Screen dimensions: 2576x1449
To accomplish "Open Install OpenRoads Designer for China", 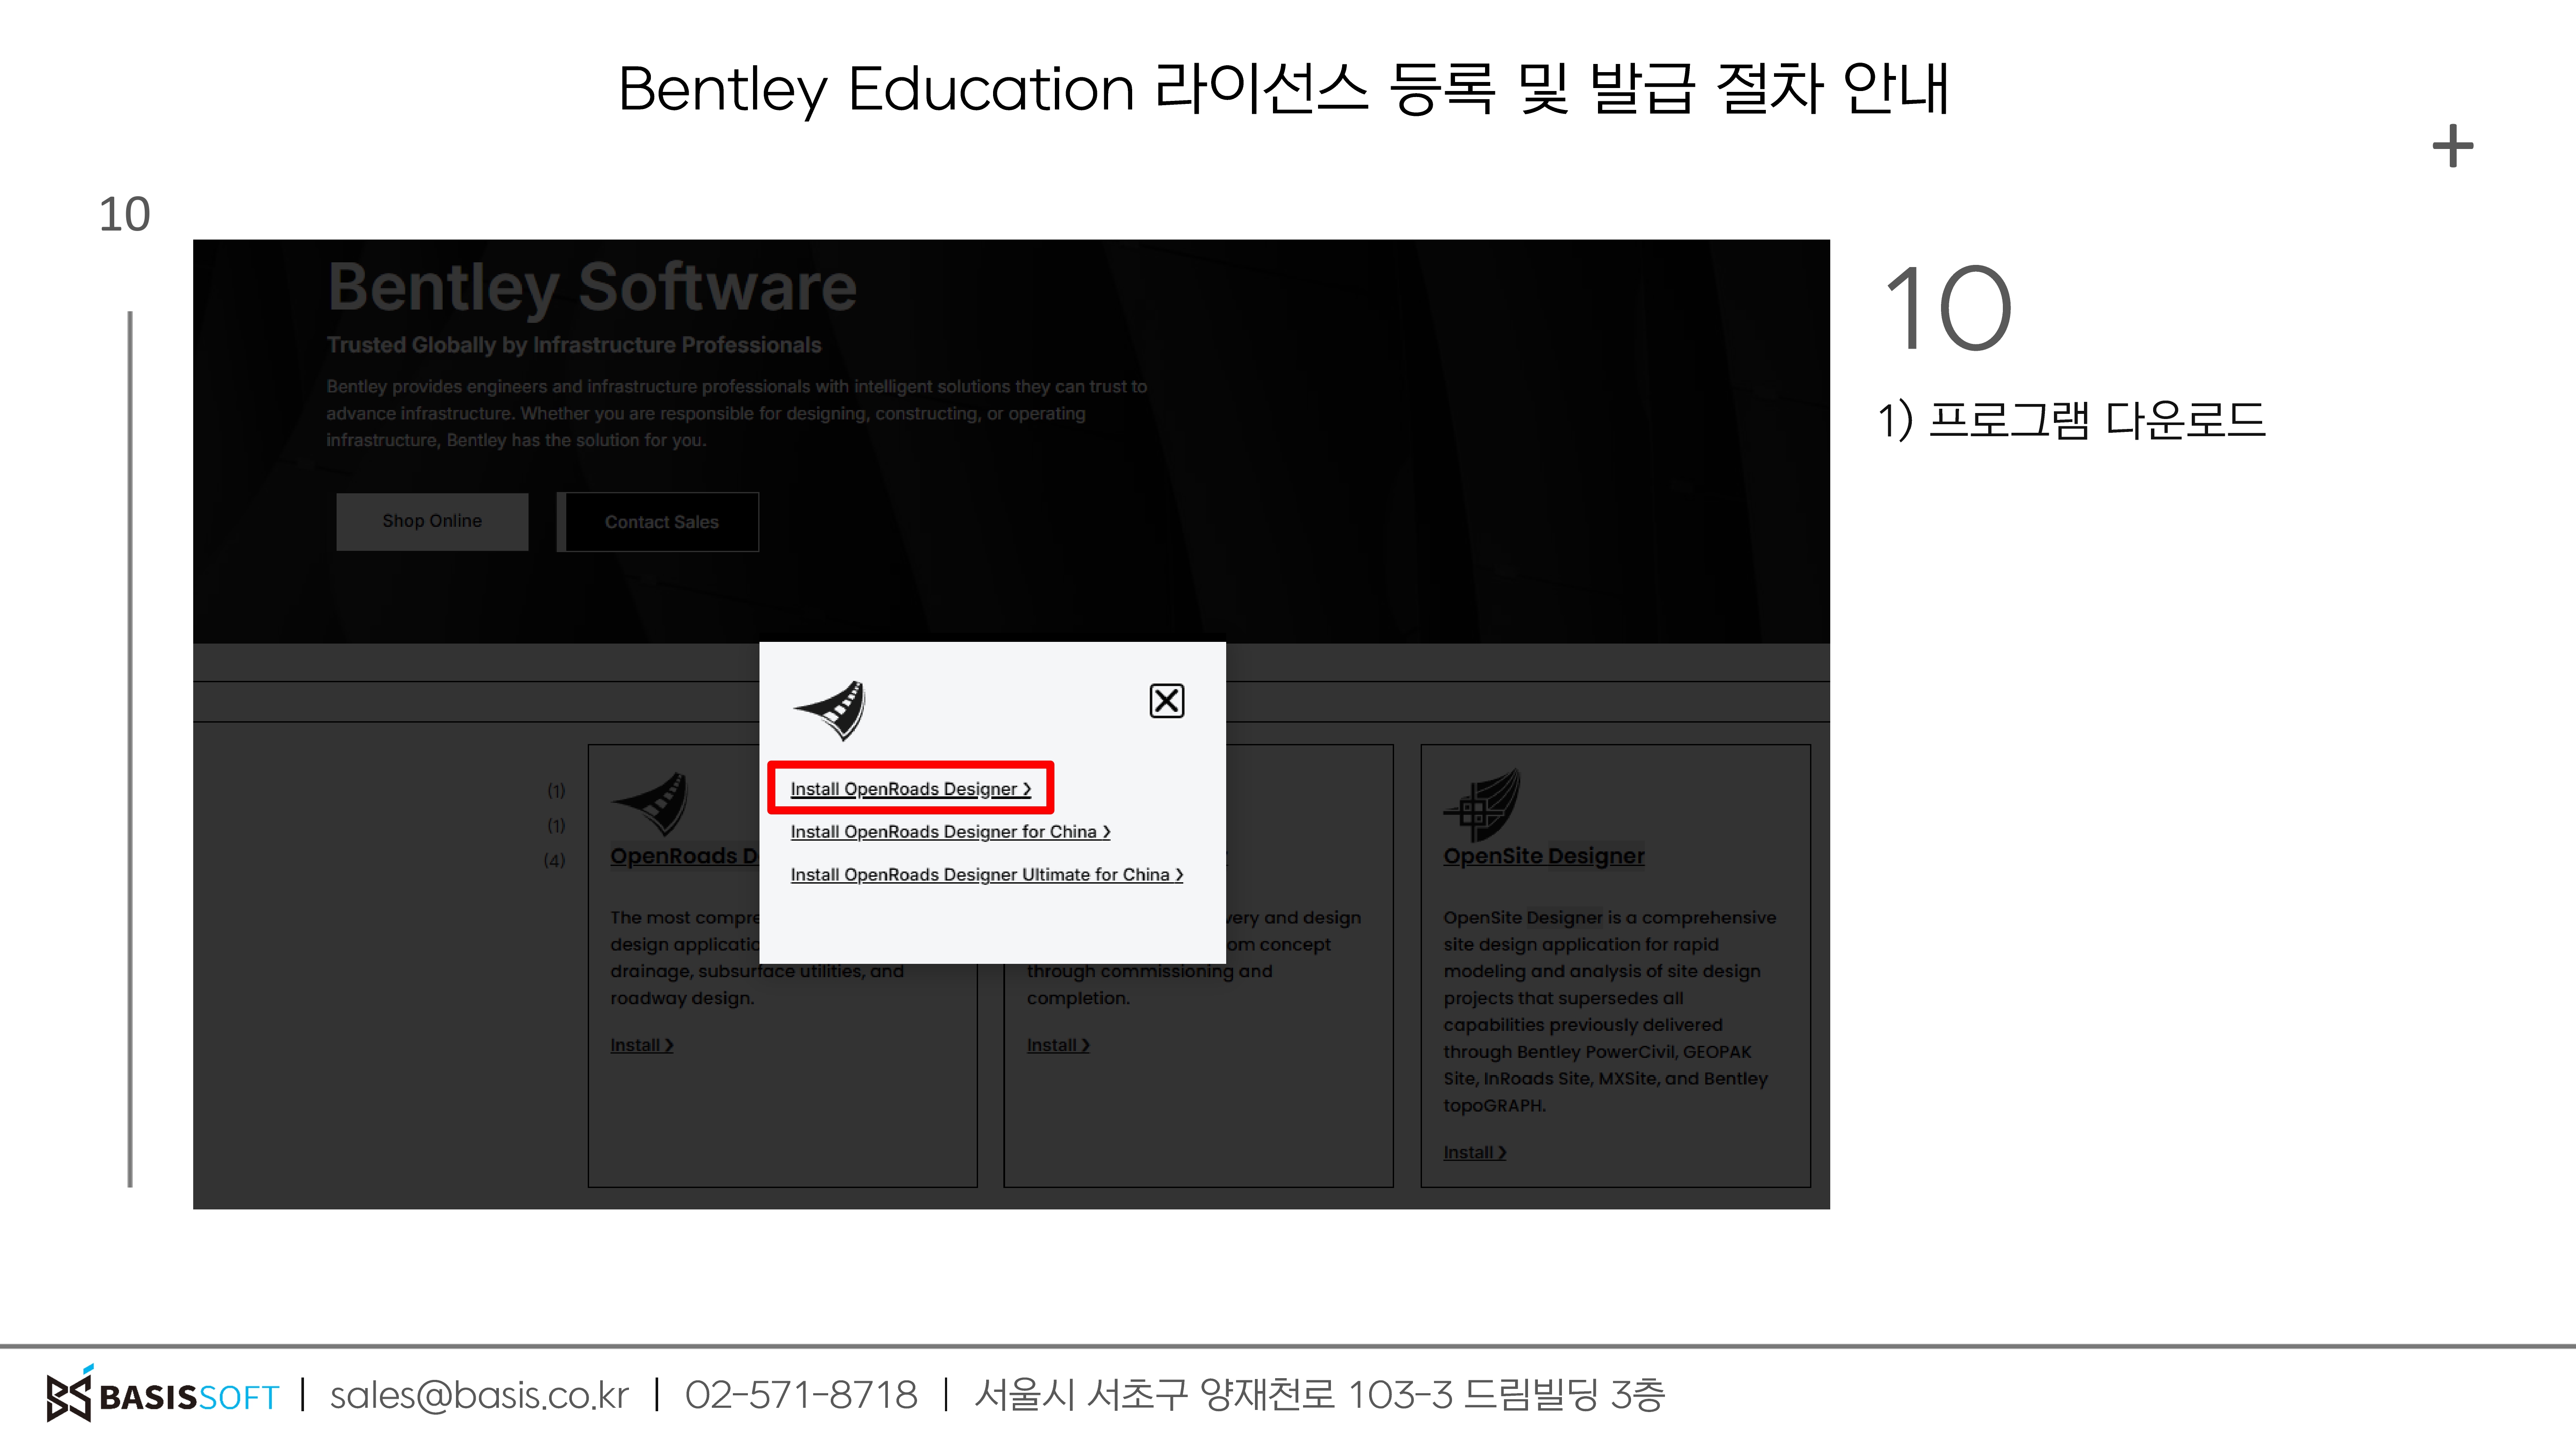I will 950,832.
